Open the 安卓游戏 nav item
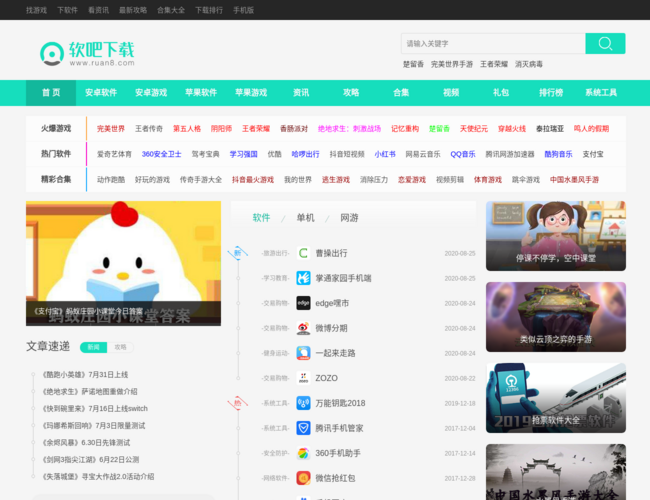650x500 pixels. (x=151, y=92)
